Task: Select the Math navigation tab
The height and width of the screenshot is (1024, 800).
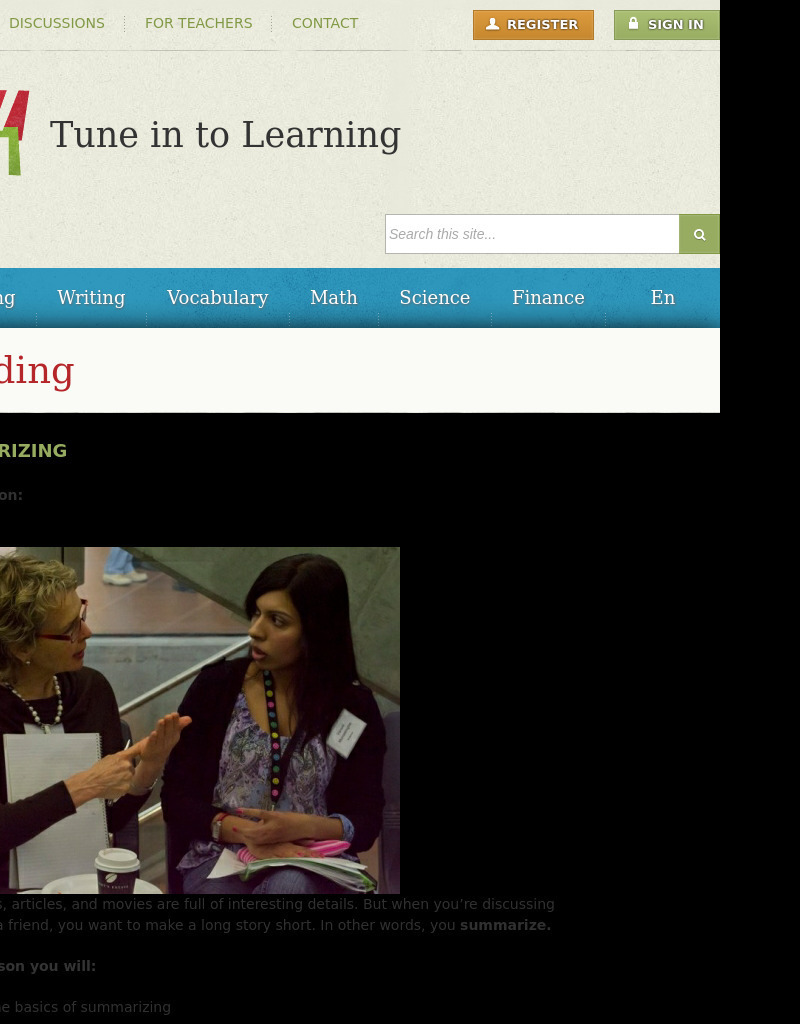Action: click(333, 298)
